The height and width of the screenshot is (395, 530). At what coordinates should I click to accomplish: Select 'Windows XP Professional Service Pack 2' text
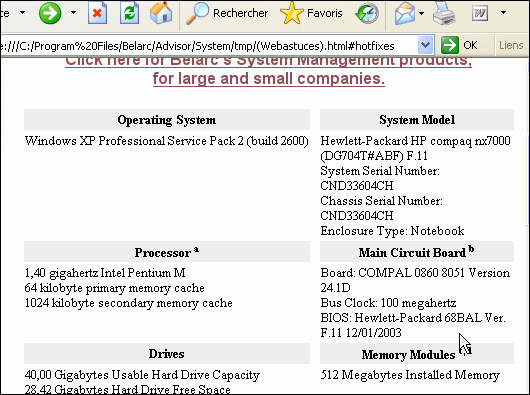(x=134, y=141)
